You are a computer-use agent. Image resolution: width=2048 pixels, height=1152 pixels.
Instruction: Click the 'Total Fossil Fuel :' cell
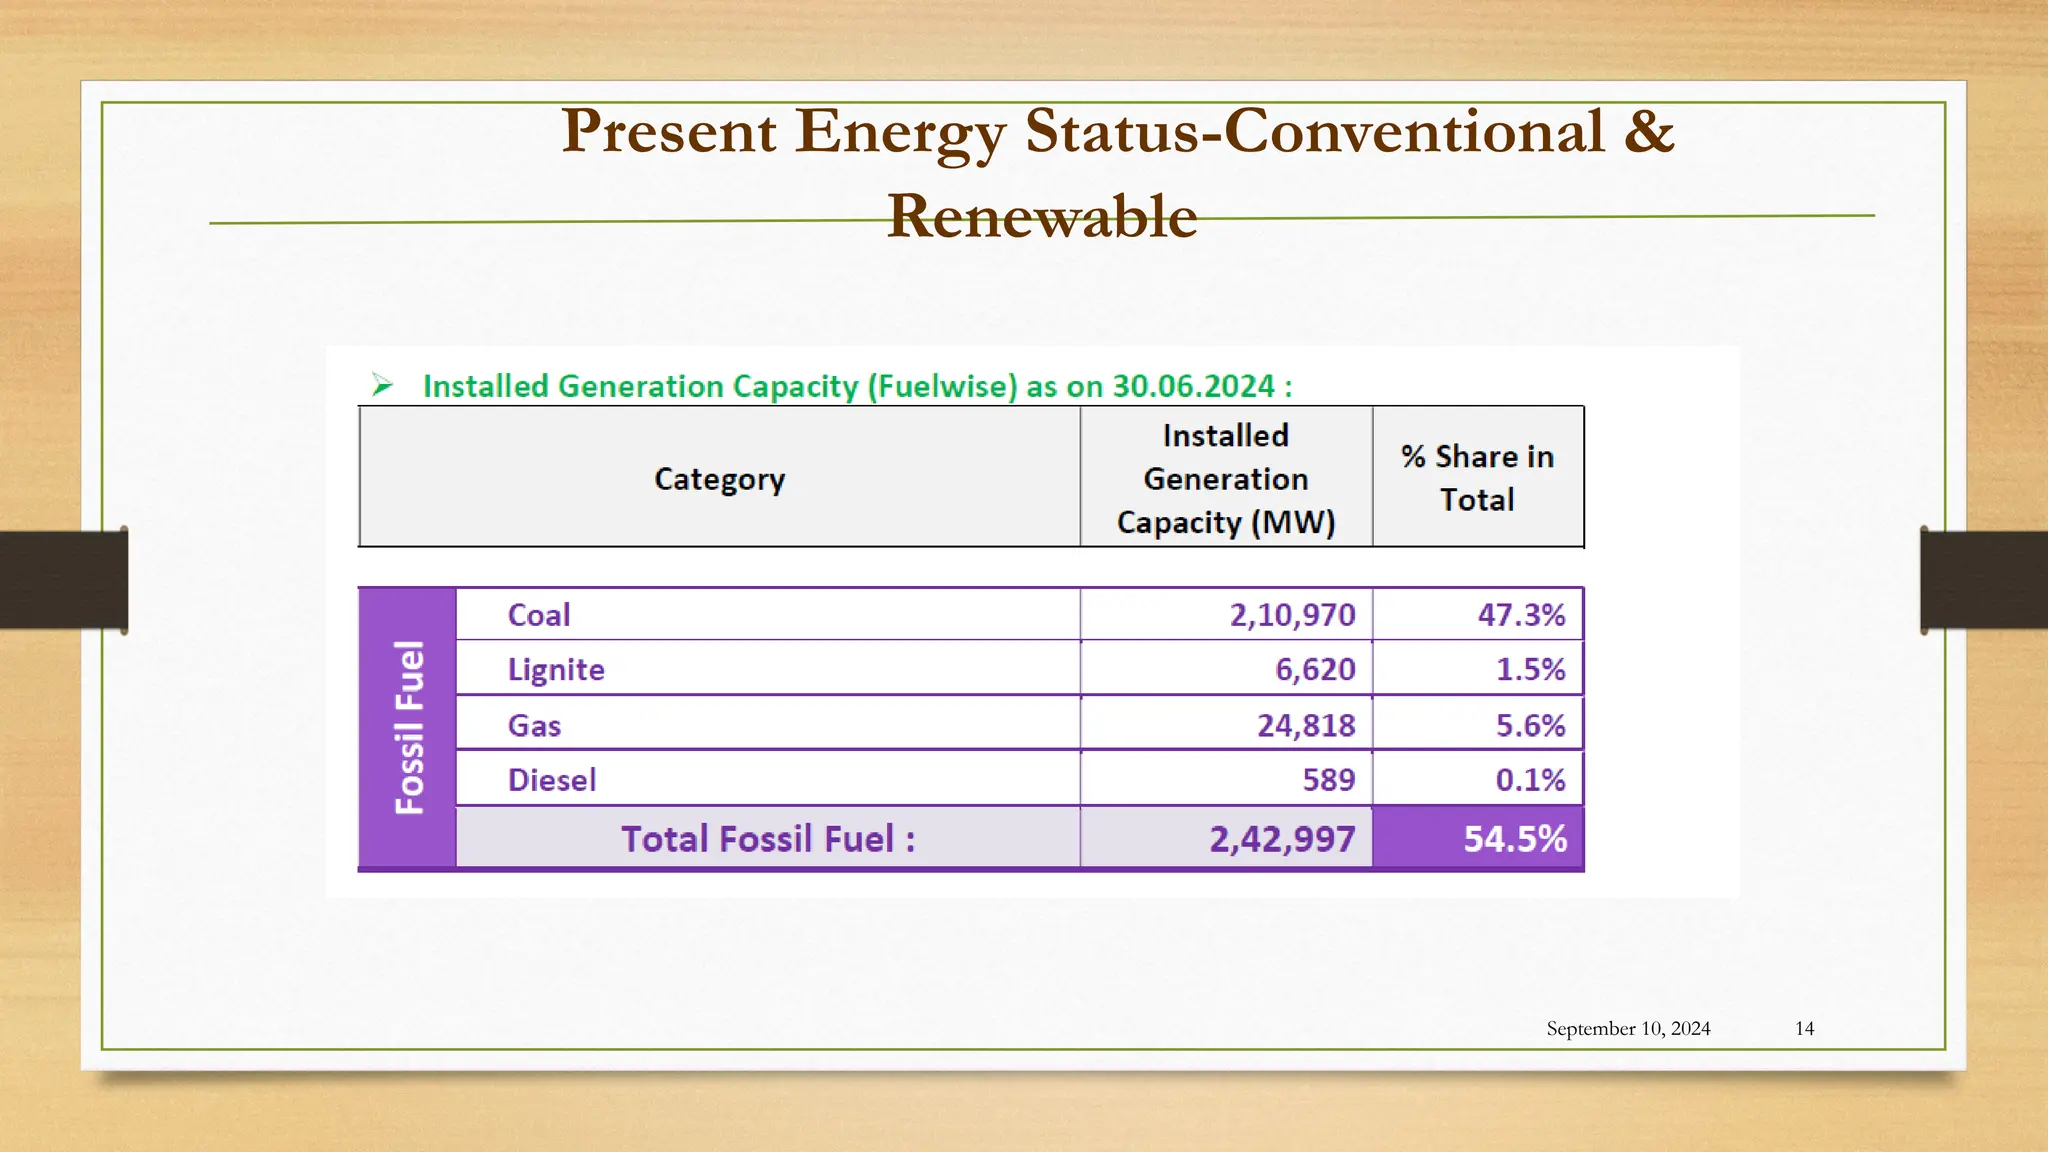767,839
